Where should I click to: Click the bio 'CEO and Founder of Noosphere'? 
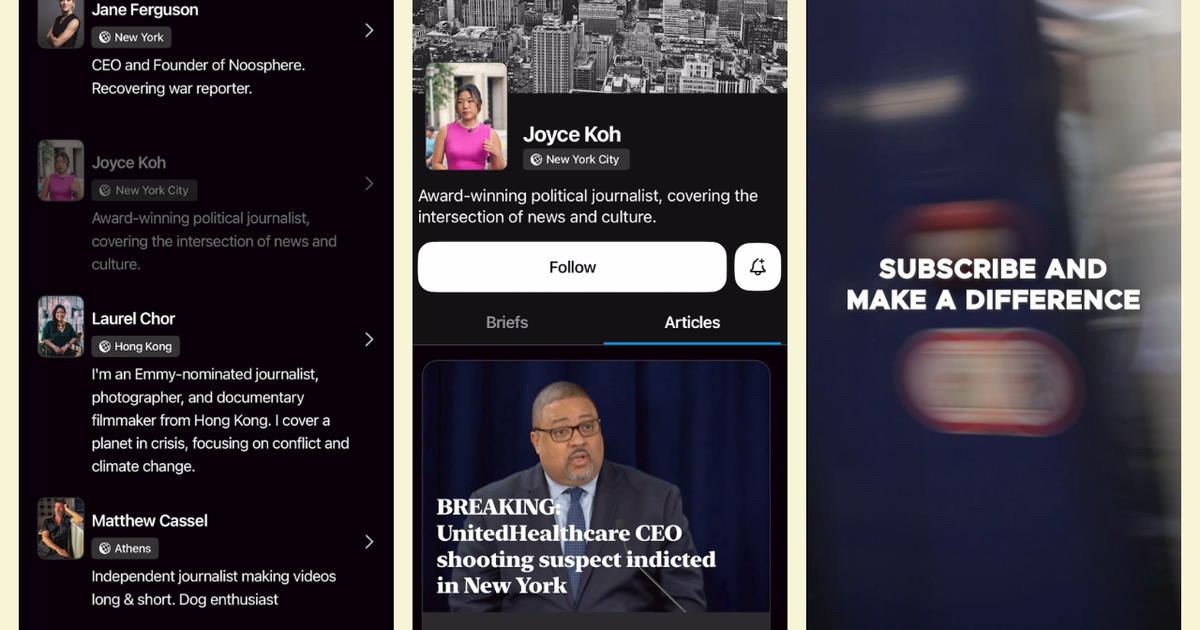point(198,77)
